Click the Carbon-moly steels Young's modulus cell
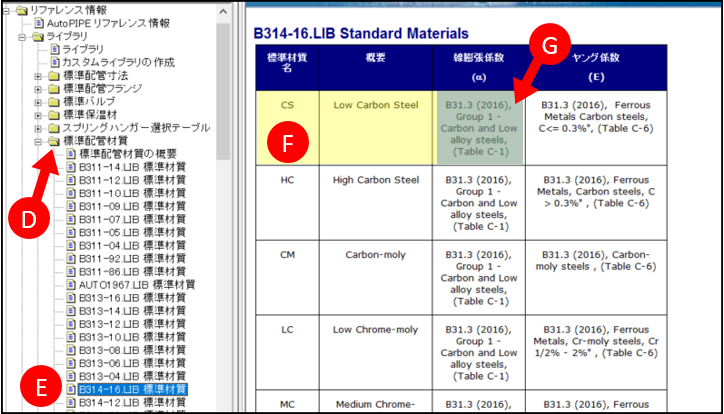This screenshot has height=414, width=724. (596, 277)
